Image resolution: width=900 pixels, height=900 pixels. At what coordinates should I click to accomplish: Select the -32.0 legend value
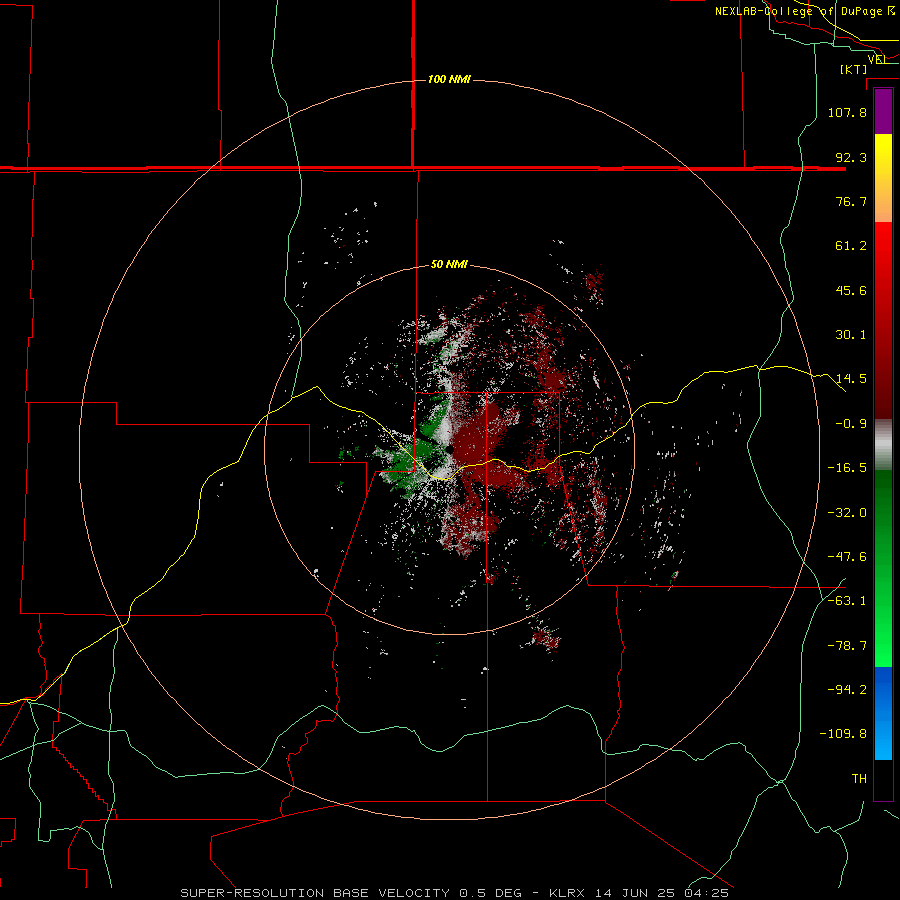pyautogui.click(x=847, y=513)
